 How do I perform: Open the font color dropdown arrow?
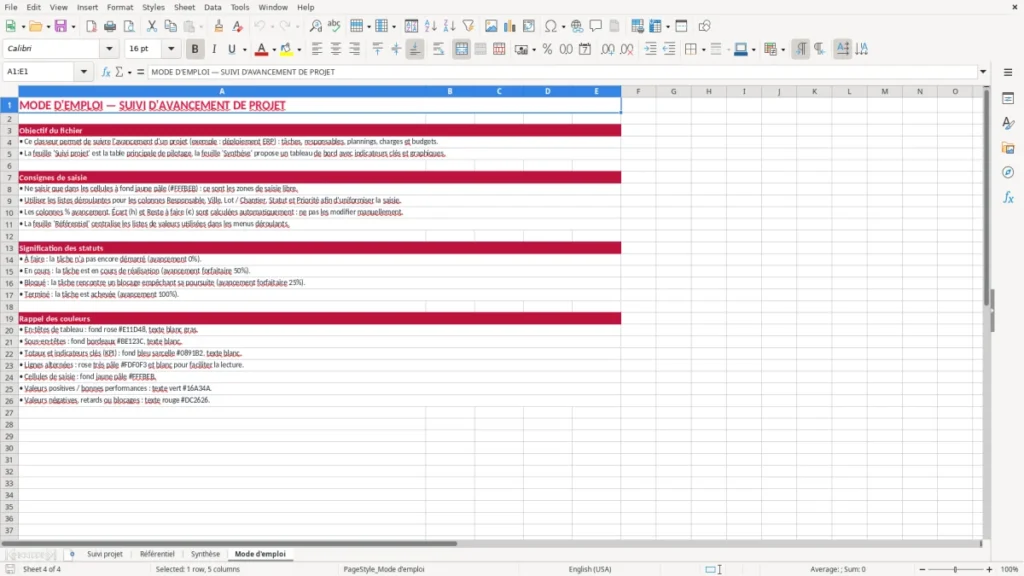point(274,50)
